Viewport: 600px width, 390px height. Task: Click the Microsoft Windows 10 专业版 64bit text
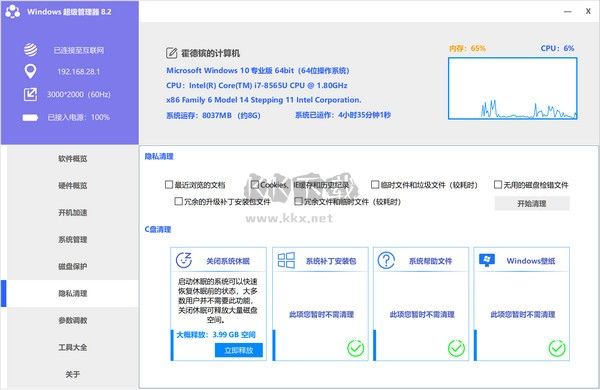pyautogui.click(x=258, y=70)
